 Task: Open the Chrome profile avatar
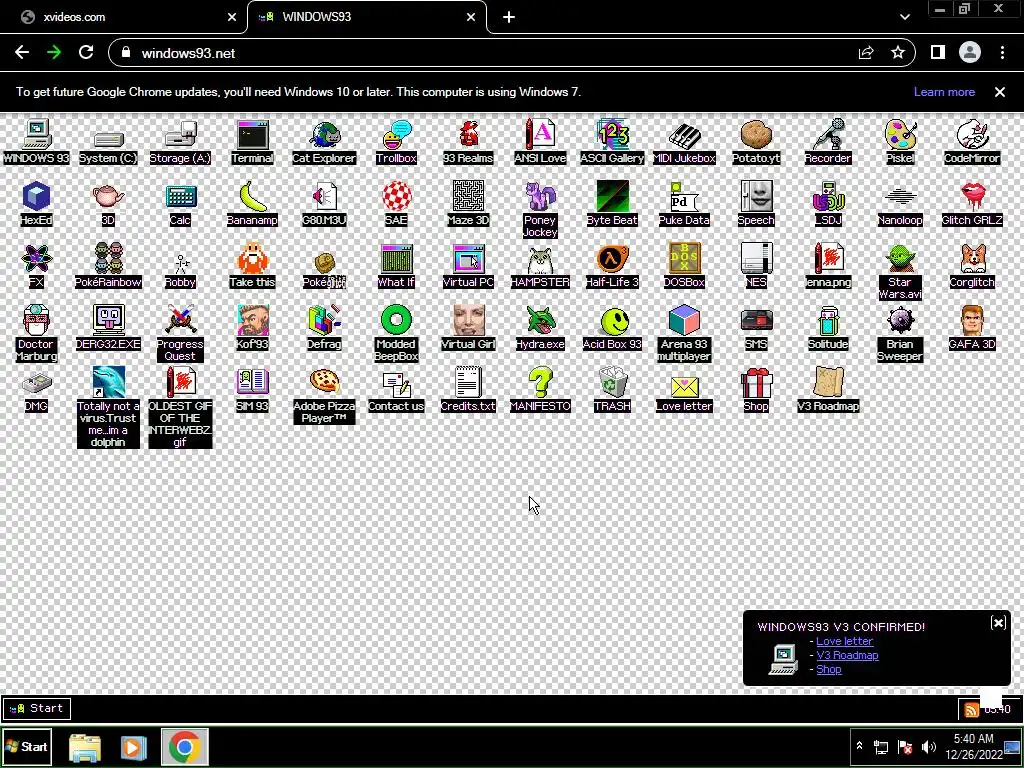(x=970, y=53)
